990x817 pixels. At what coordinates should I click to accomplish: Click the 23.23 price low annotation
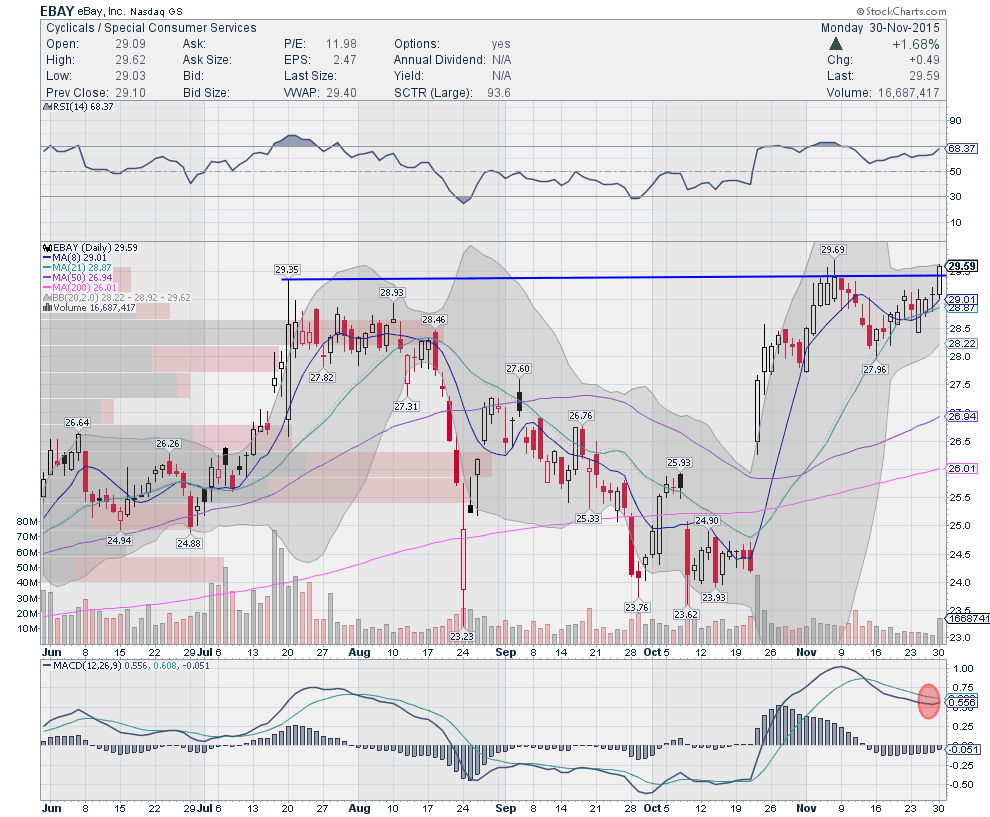coord(462,636)
